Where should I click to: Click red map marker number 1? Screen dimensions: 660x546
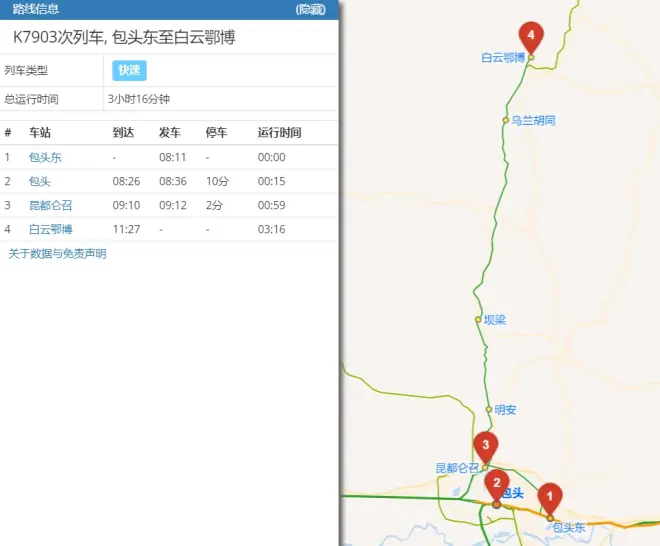click(x=549, y=496)
